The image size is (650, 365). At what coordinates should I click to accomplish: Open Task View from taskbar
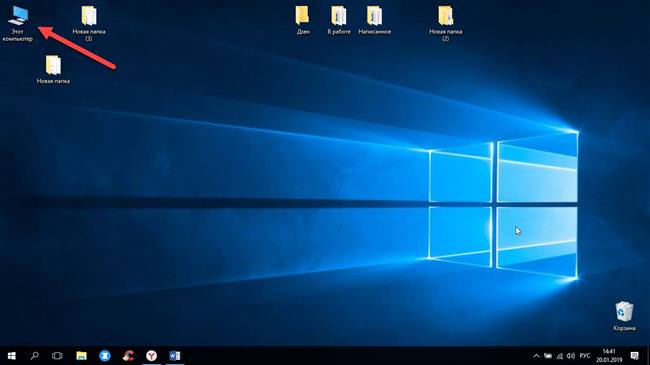click(x=57, y=356)
